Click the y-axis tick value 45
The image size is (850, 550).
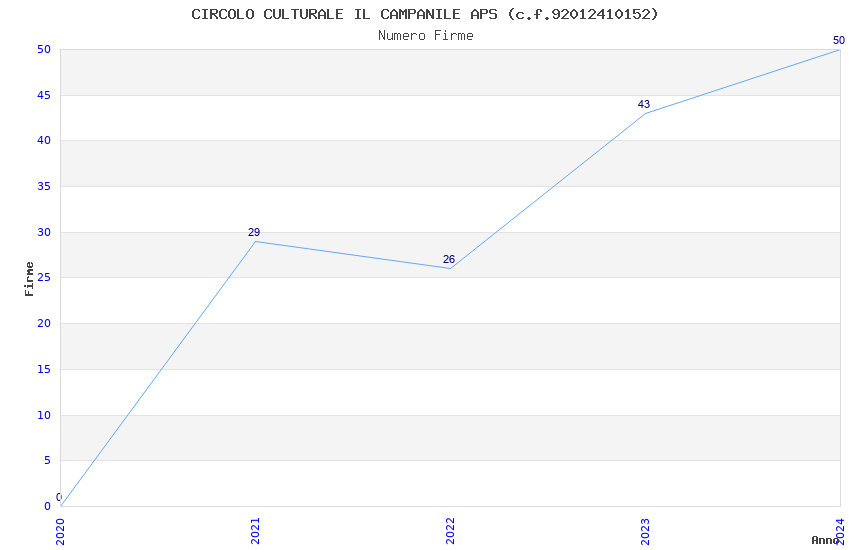[44, 95]
